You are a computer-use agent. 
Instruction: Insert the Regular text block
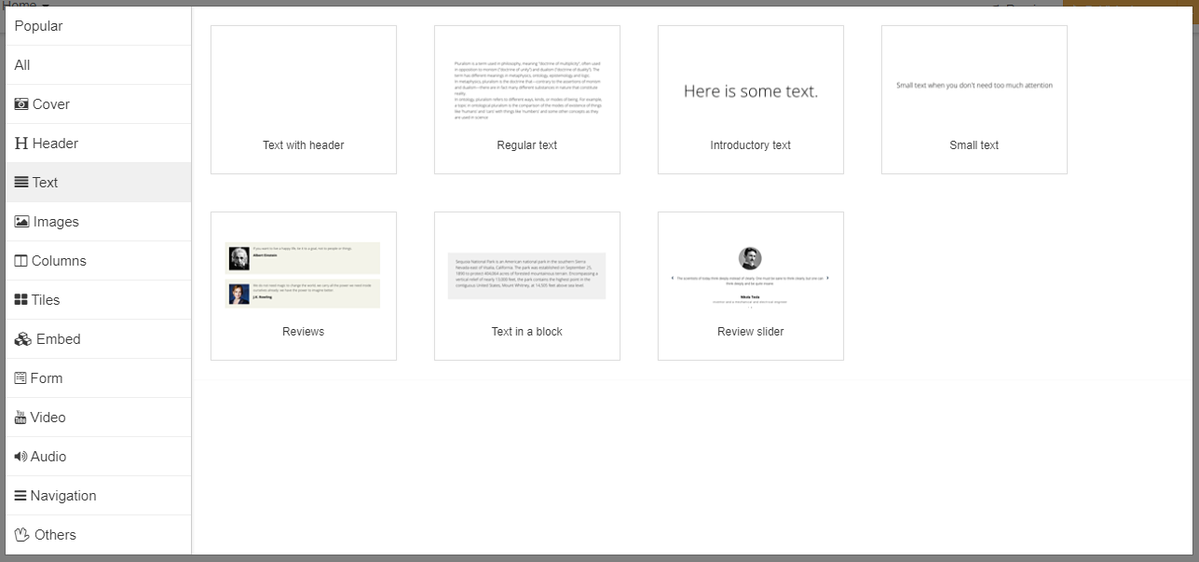[527, 99]
